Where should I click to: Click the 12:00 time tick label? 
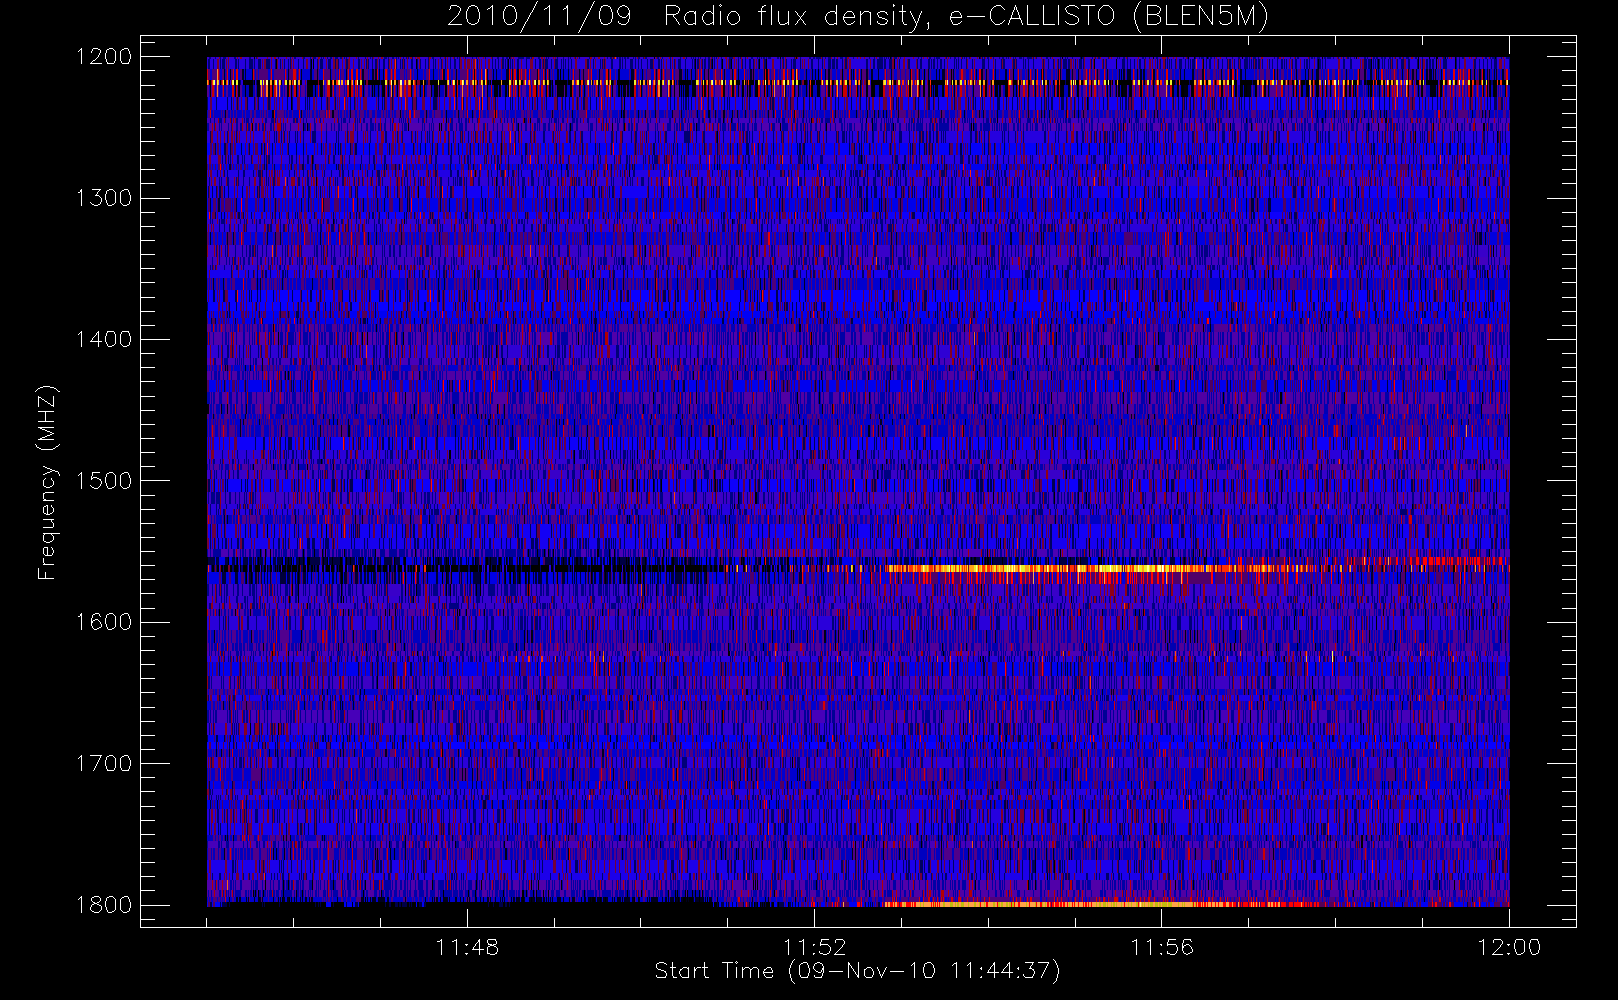tap(1509, 947)
